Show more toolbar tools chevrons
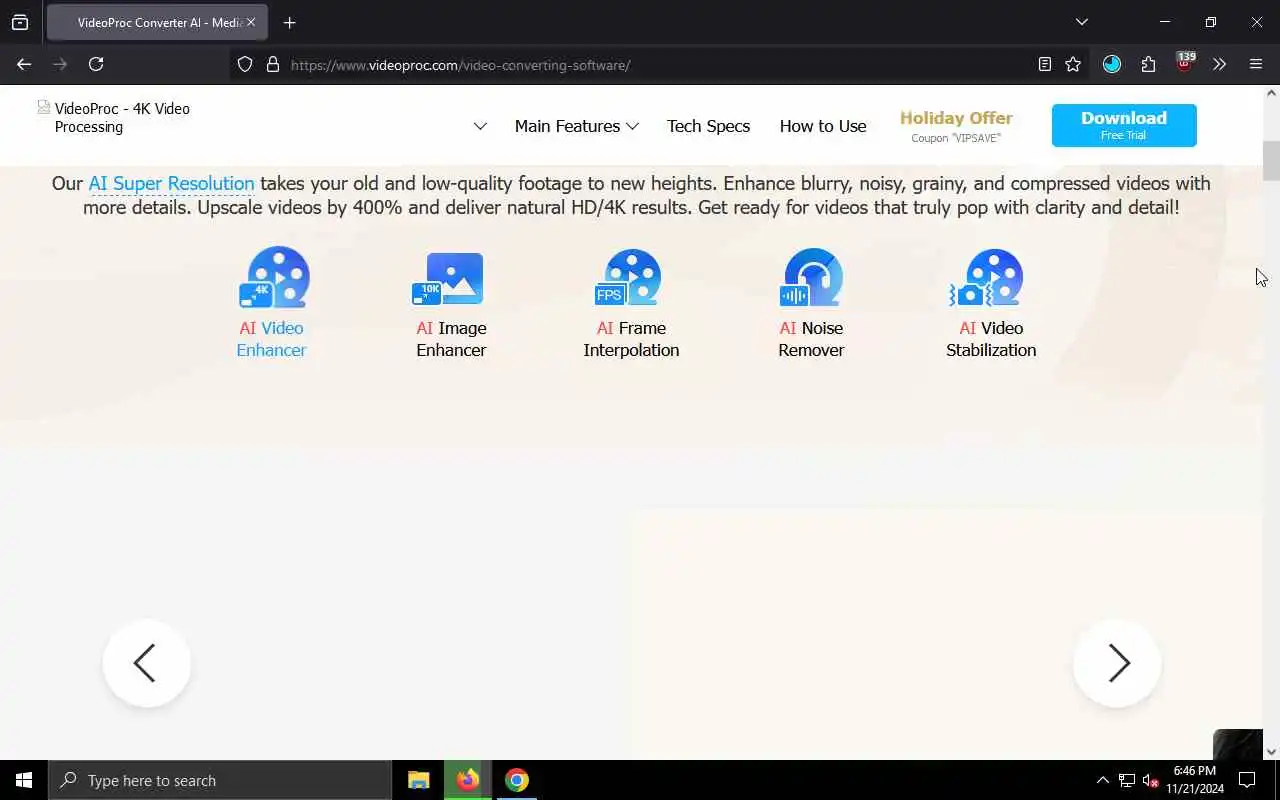This screenshot has width=1280, height=800. [x=1219, y=64]
